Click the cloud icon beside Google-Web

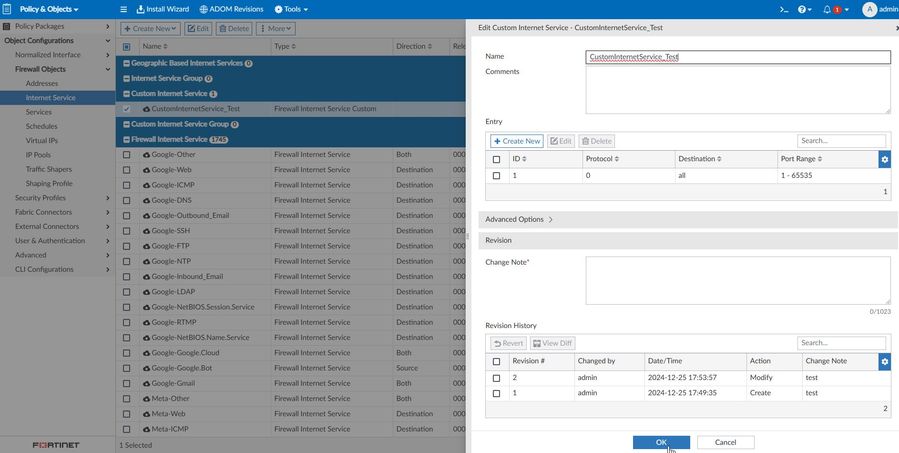click(x=146, y=170)
